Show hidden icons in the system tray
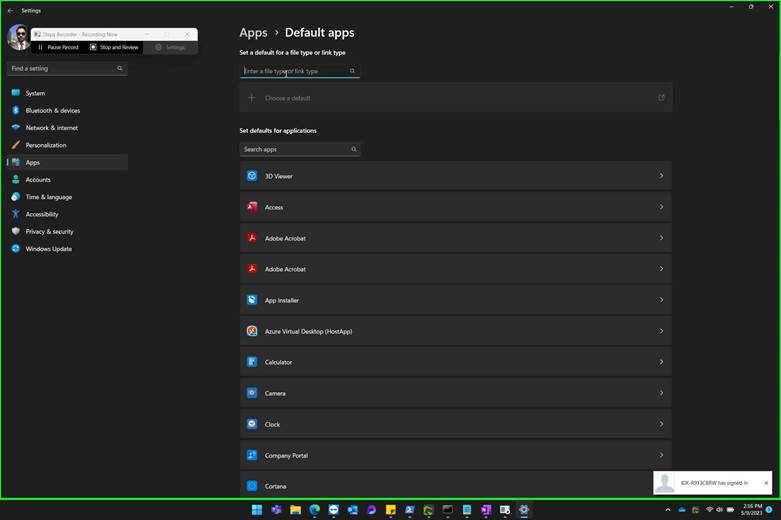This screenshot has height=520, width=781. 668,510
